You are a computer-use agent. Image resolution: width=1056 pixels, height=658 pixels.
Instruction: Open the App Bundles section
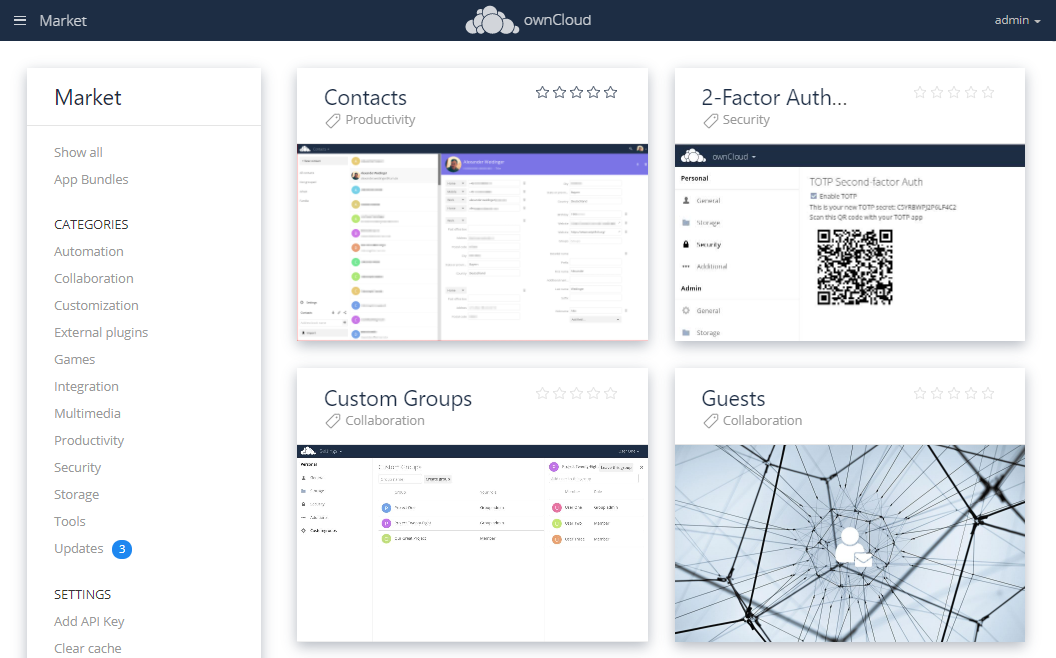click(91, 179)
